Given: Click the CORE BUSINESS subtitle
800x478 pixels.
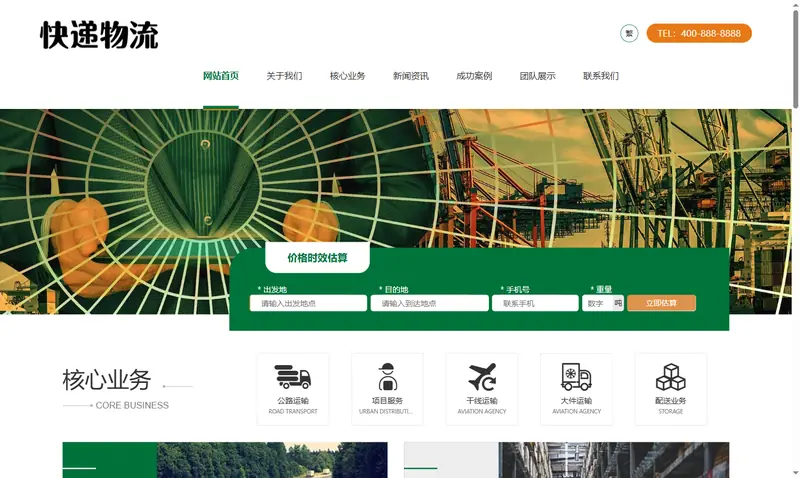Looking at the screenshot, I should (132, 406).
